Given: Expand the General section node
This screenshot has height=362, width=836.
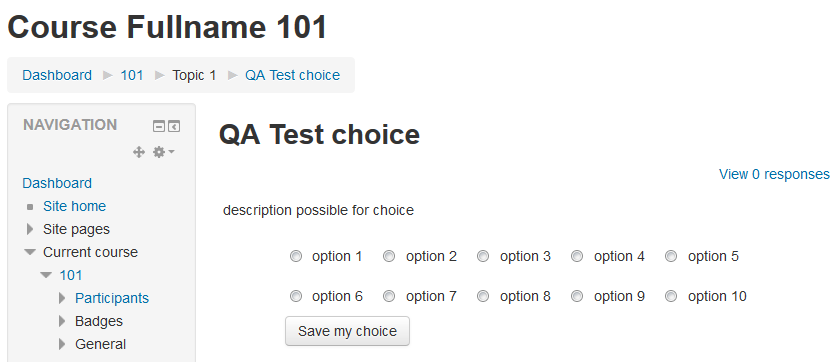Looking at the screenshot, I should point(62,344).
